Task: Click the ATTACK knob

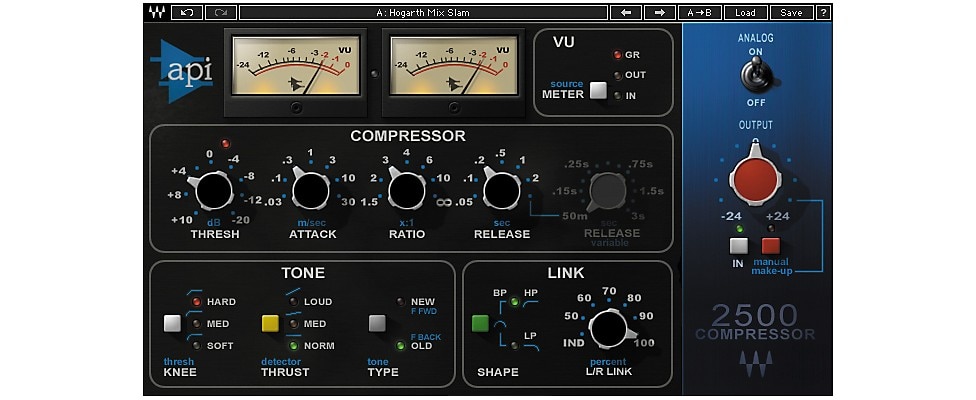Action: point(311,191)
